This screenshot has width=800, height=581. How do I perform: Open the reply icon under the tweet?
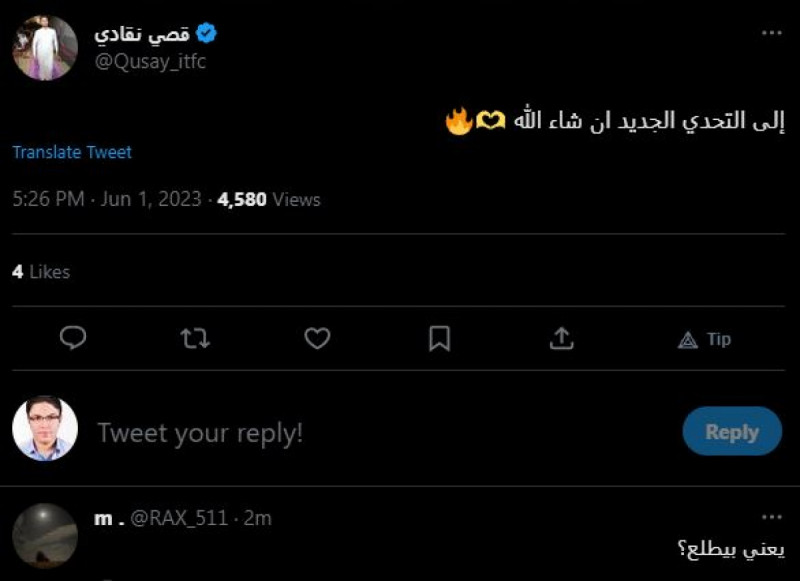[71, 338]
